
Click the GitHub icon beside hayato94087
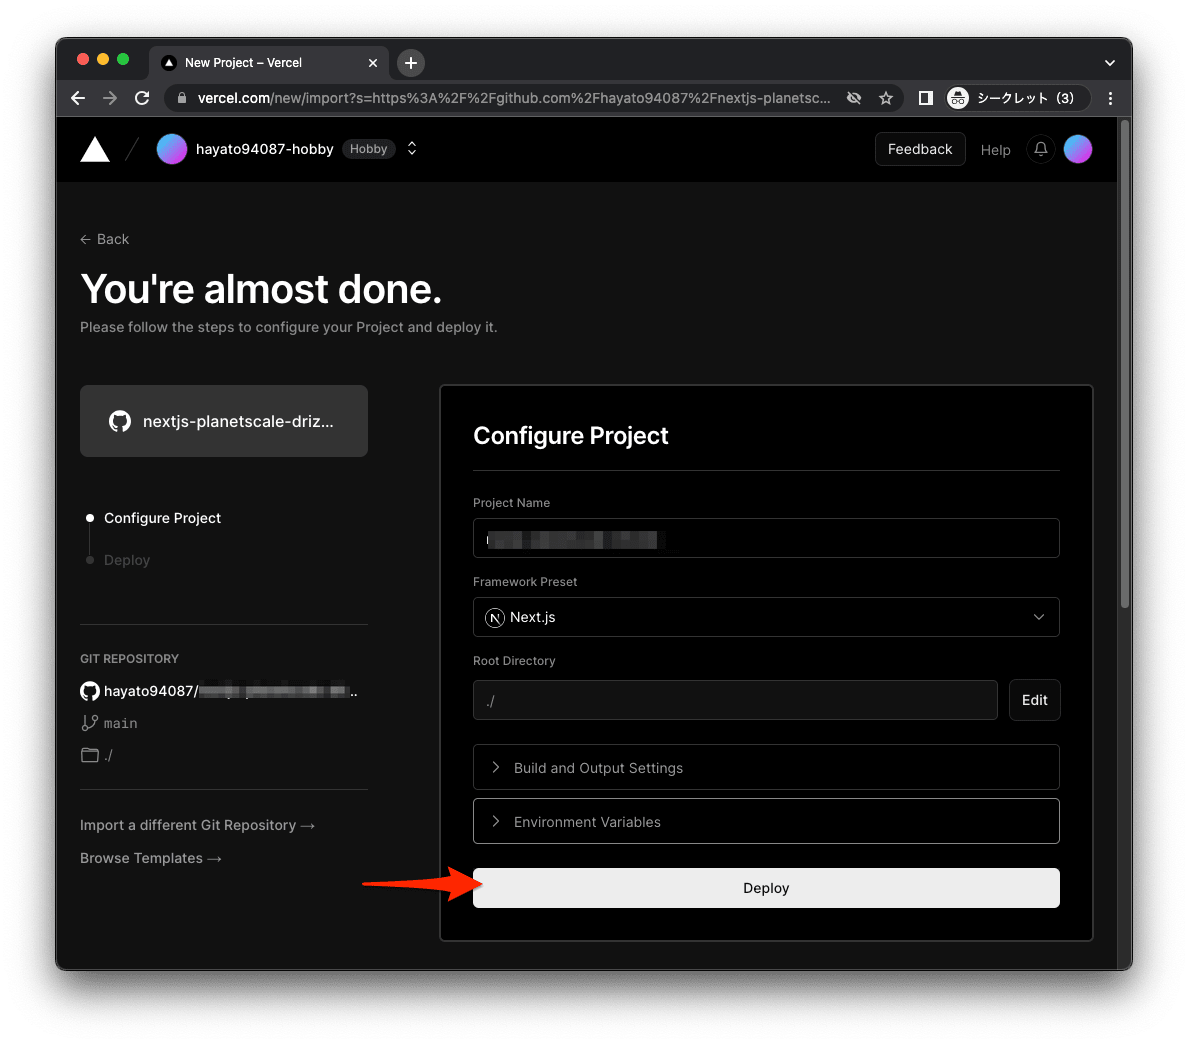point(90,691)
